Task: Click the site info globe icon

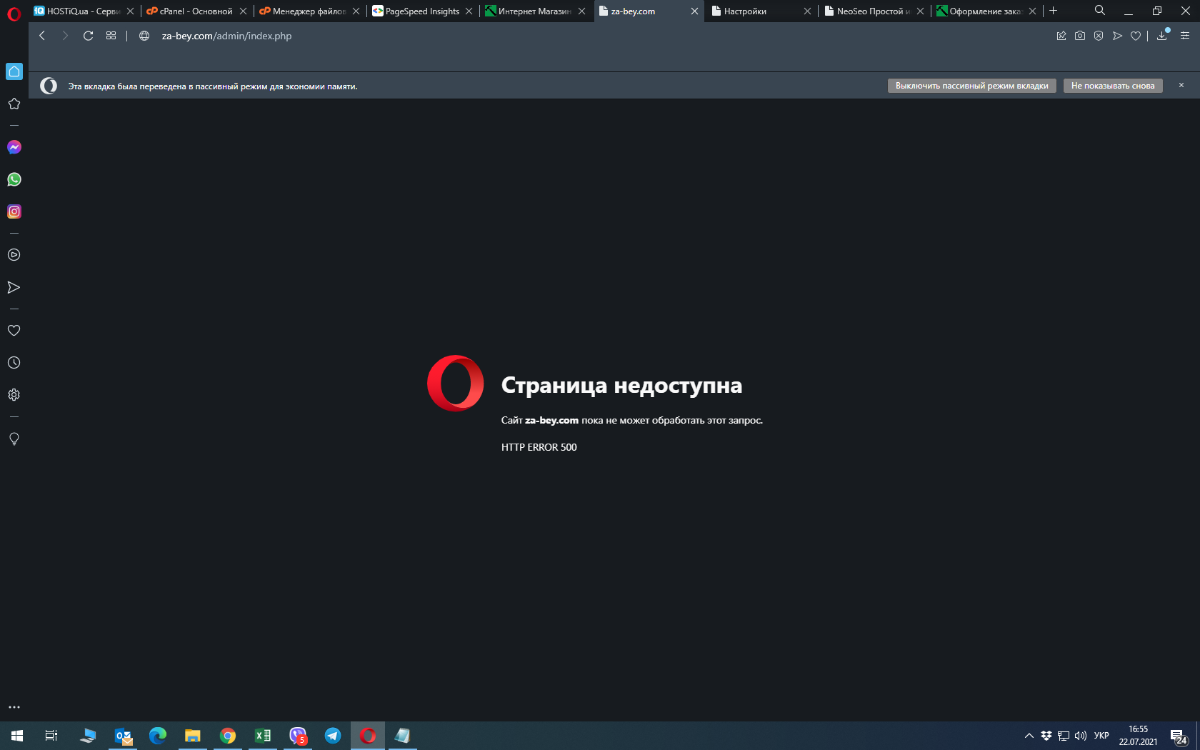Action: tap(144, 35)
